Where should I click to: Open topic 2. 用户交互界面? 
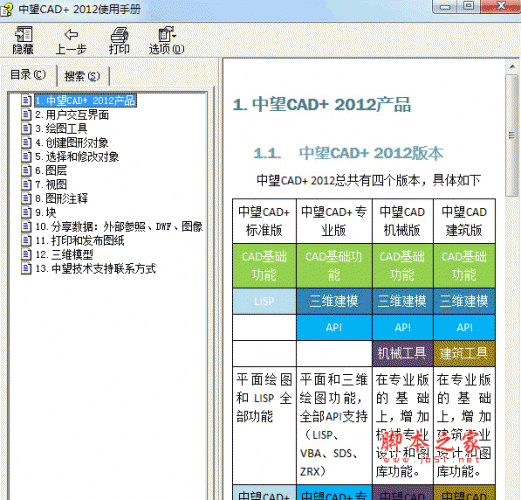72,115
